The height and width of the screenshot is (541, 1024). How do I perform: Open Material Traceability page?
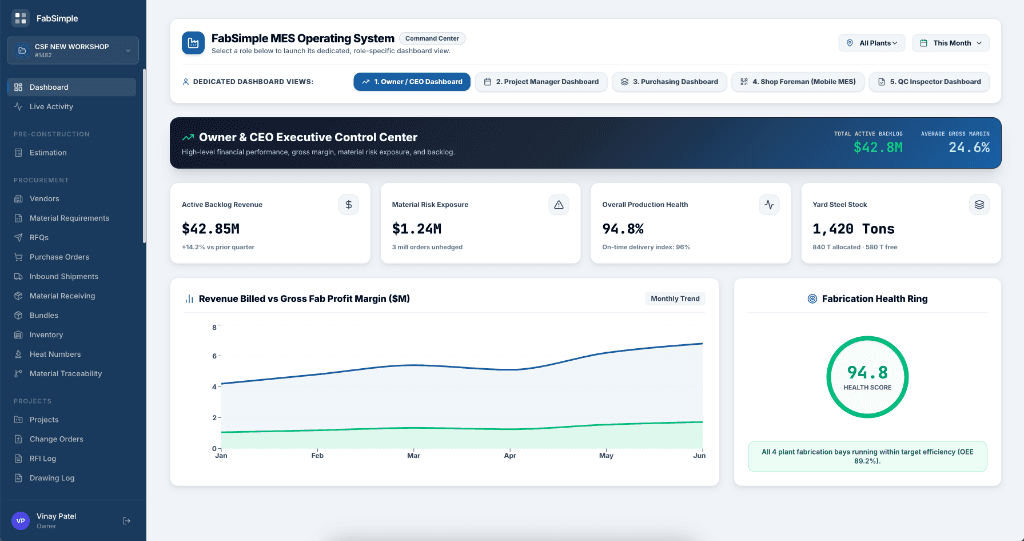point(72,374)
